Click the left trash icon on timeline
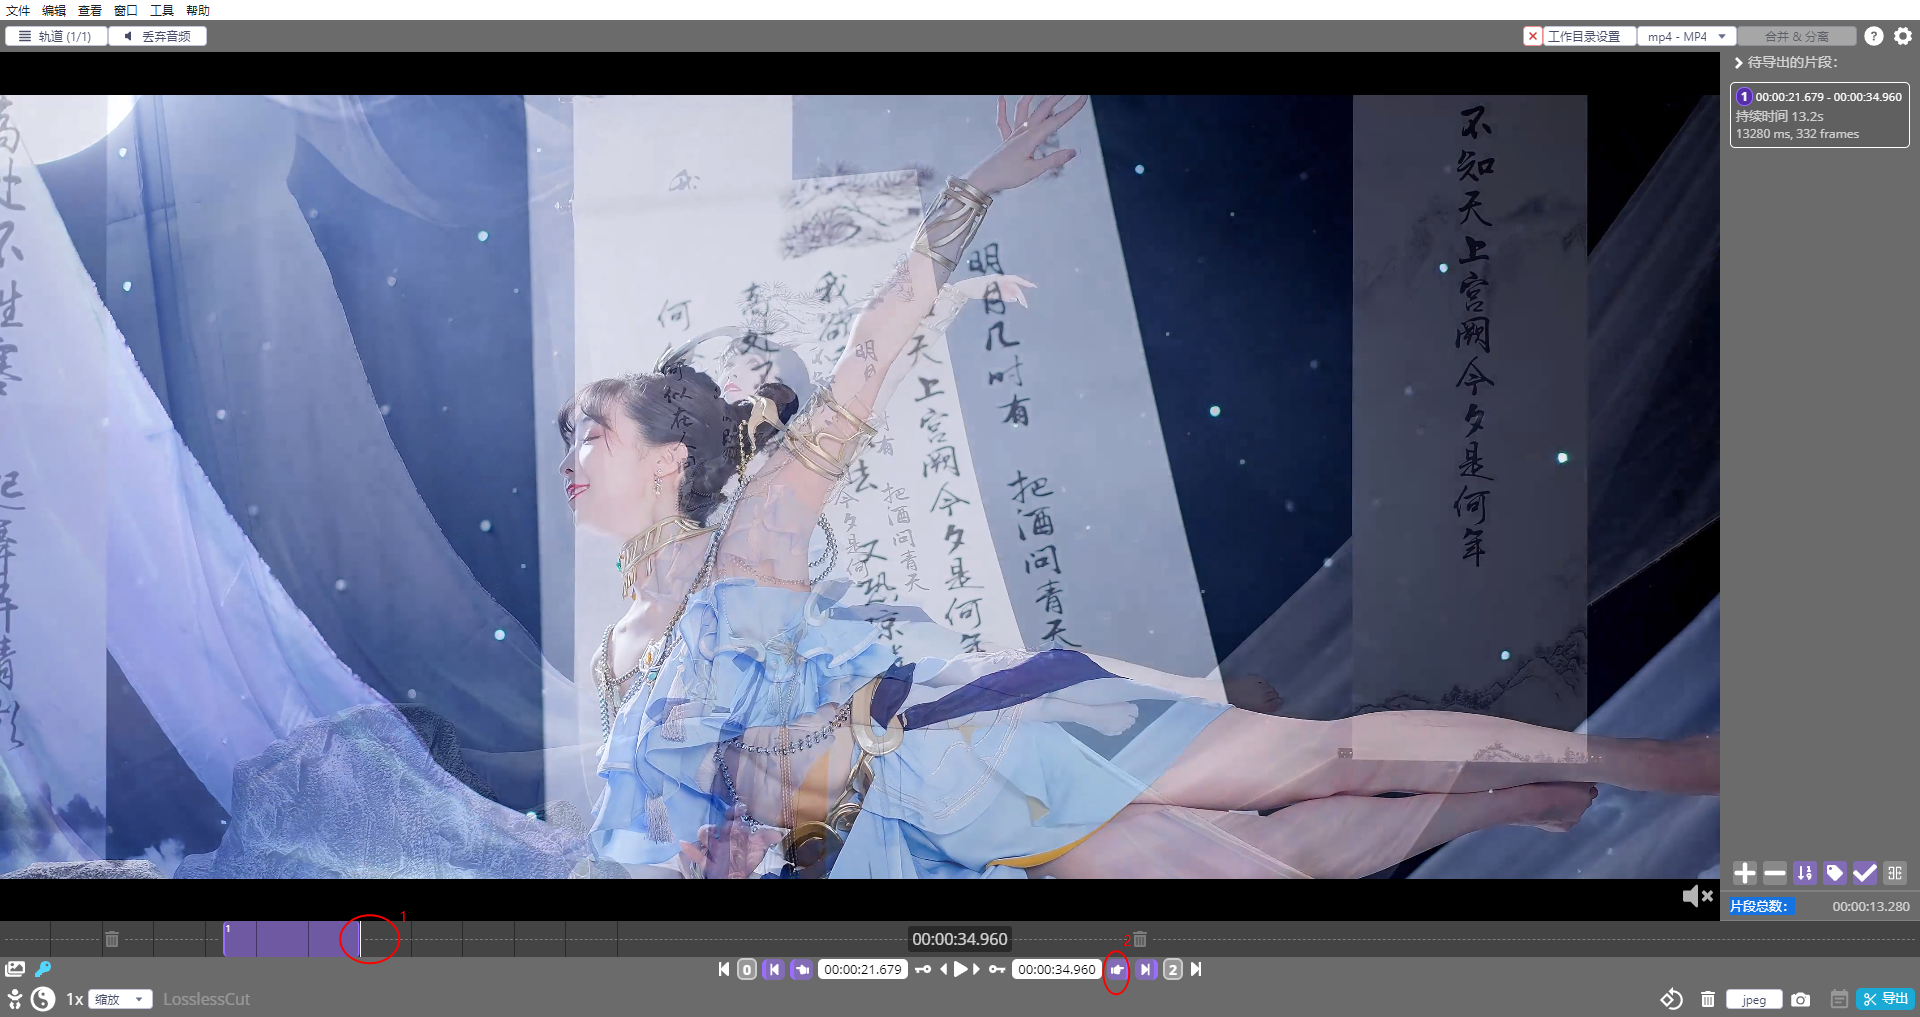This screenshot has width=1920, height=1017. click(x=112, y=939)
